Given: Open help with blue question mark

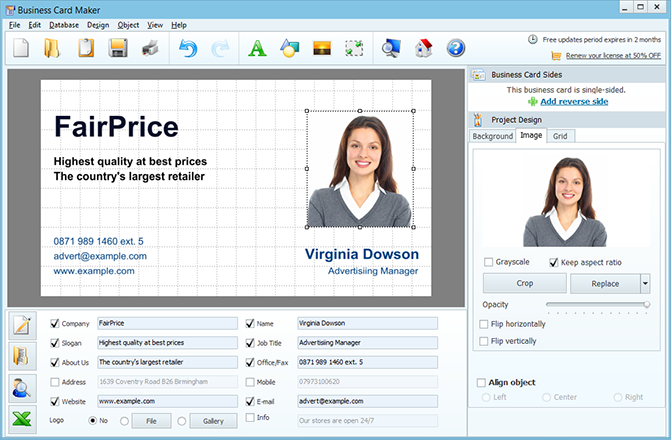Looking at the screenshot, I should pyautogui.click(x=456, y=48).
